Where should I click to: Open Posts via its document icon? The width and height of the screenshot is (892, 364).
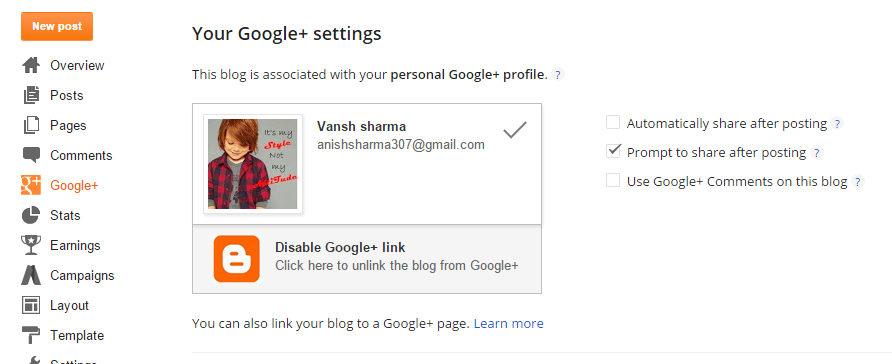point(31,96)
